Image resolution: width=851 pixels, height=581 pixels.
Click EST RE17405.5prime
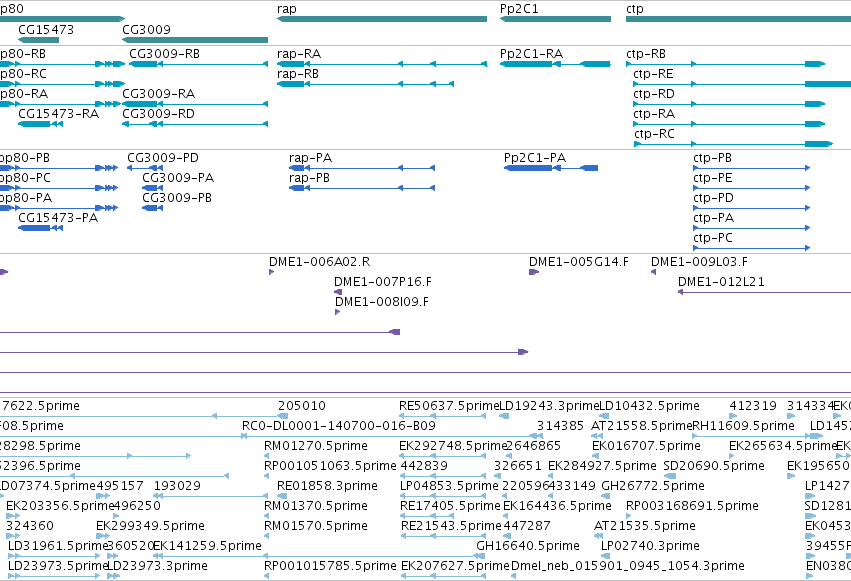point(450,506)
